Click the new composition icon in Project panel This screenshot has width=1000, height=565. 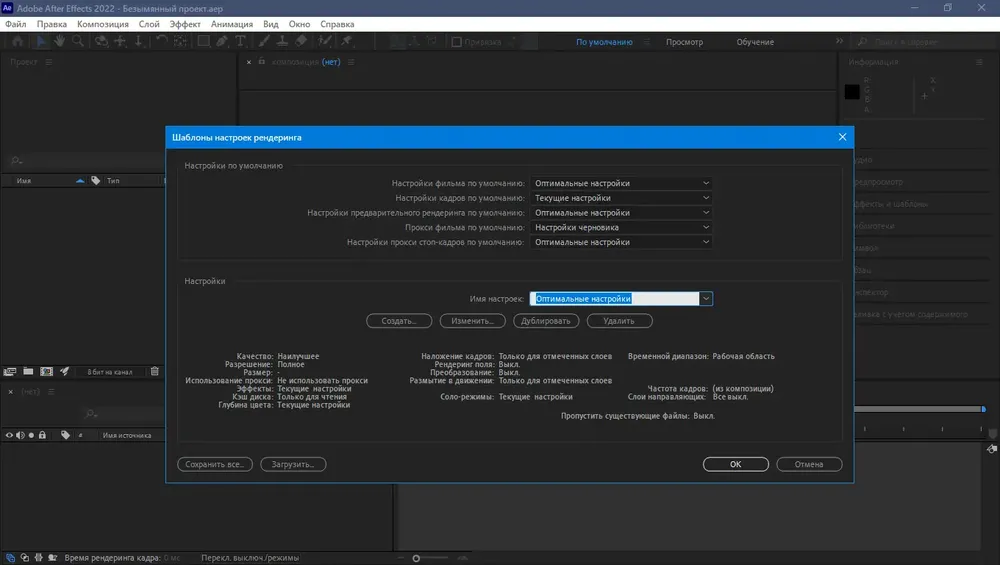47,371
